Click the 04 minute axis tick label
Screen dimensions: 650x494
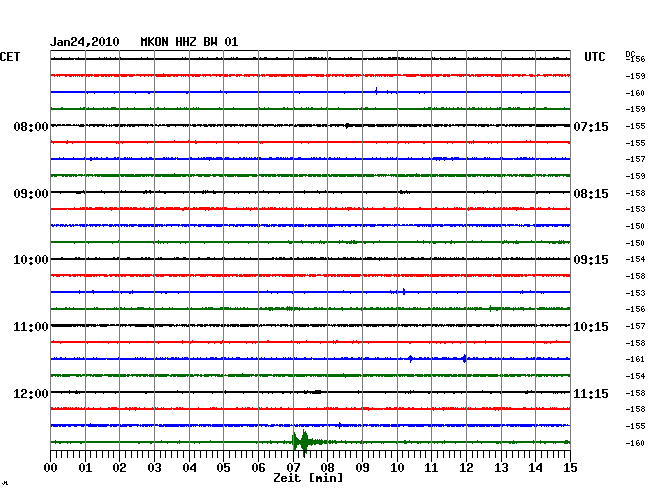point(189,467)
